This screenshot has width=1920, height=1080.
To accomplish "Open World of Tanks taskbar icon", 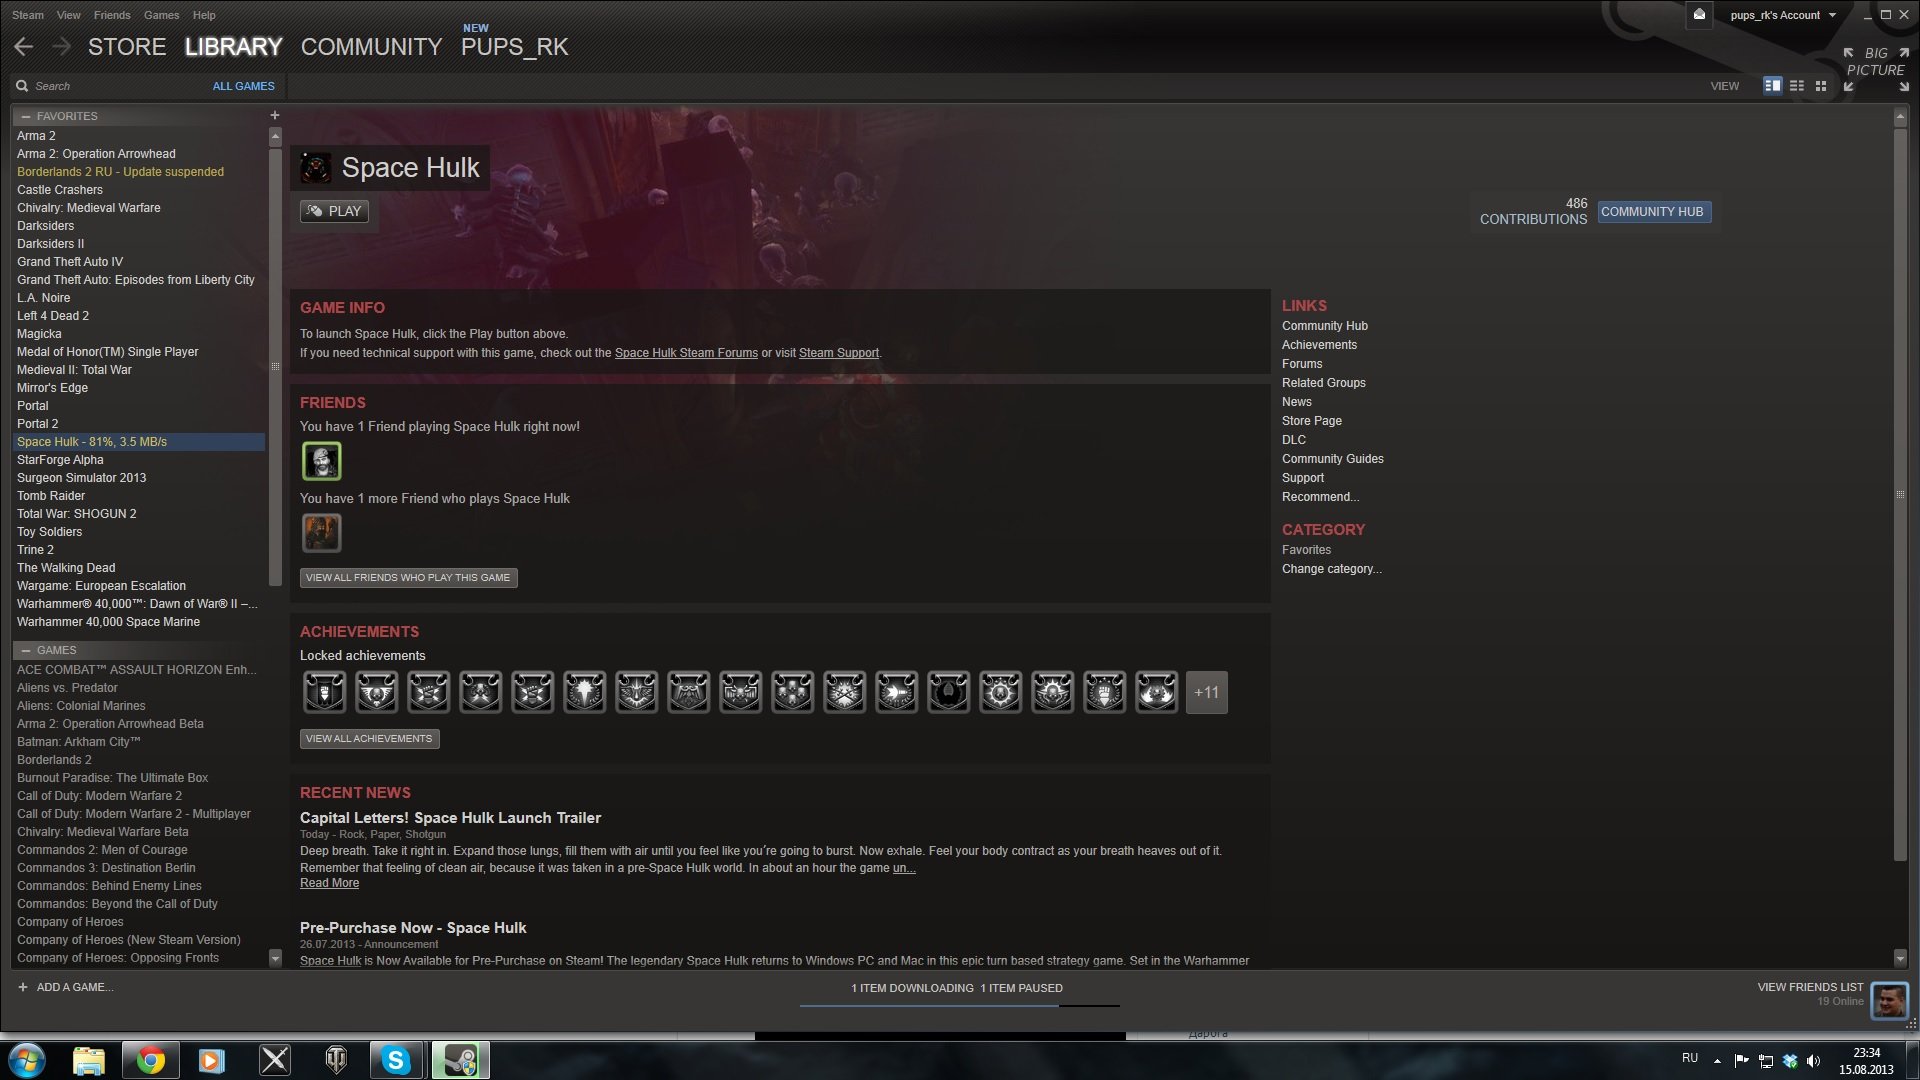I will [337, 1060].
